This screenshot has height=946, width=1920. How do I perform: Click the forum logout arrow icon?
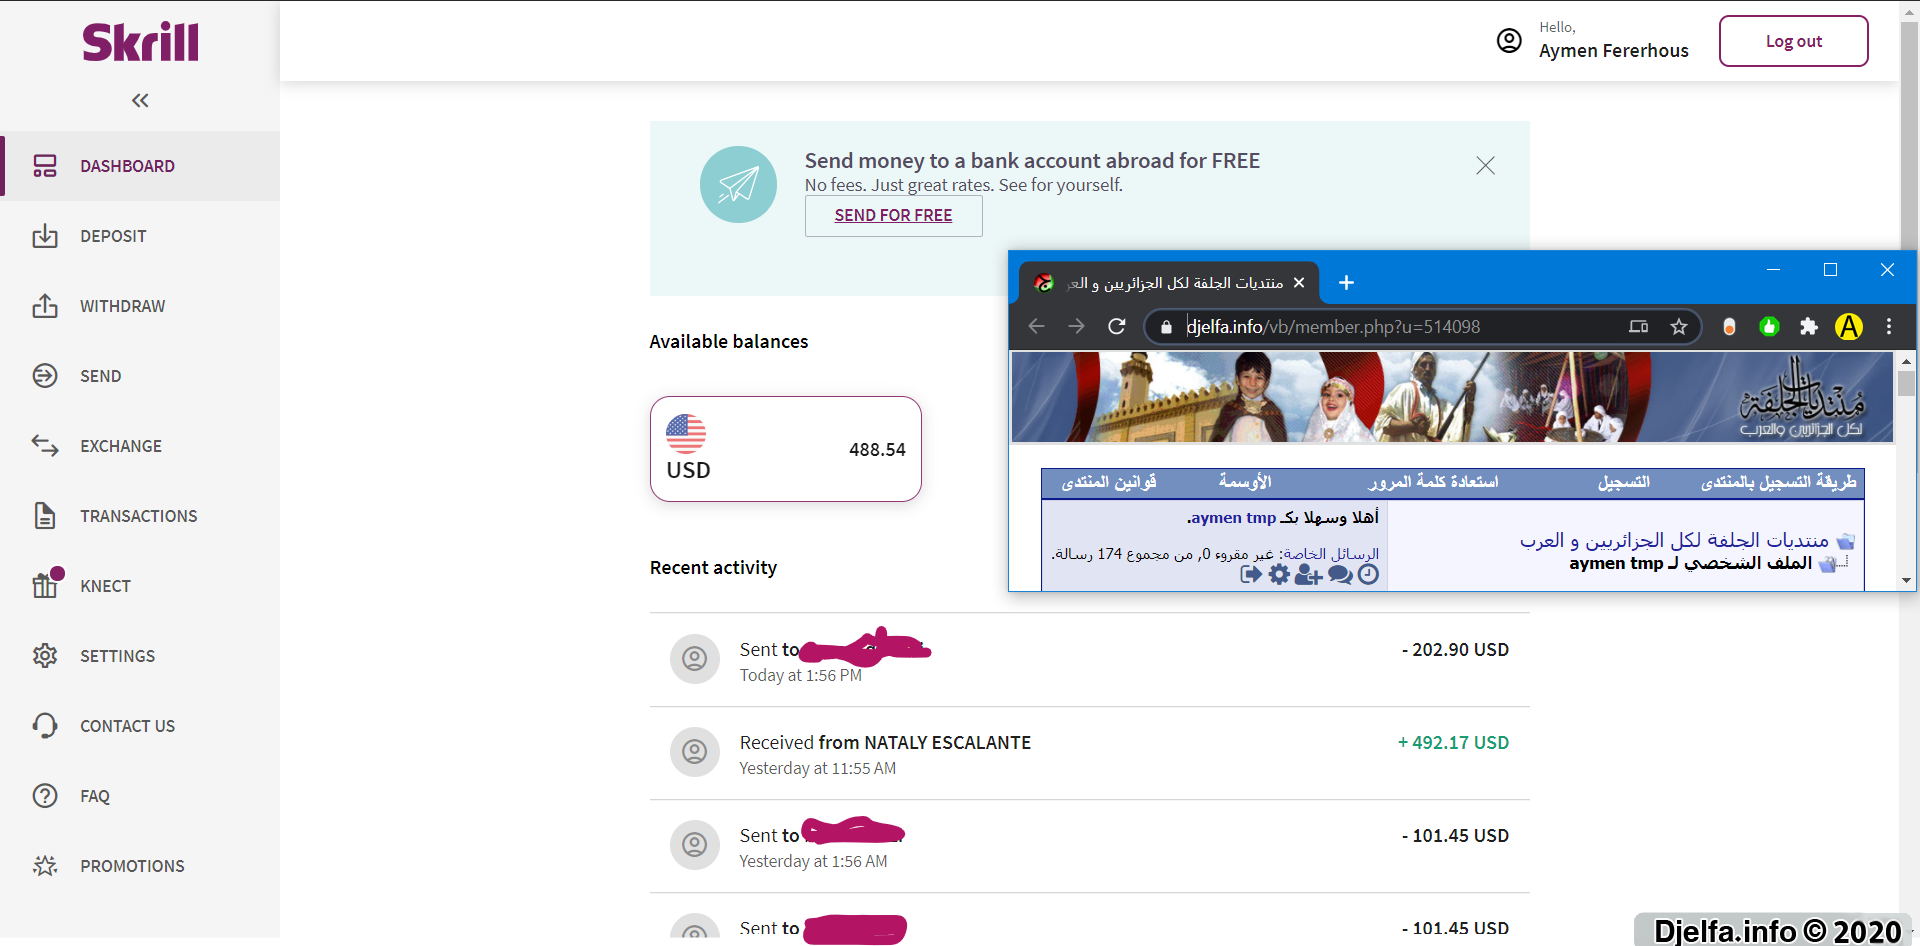pos(1250,574)
